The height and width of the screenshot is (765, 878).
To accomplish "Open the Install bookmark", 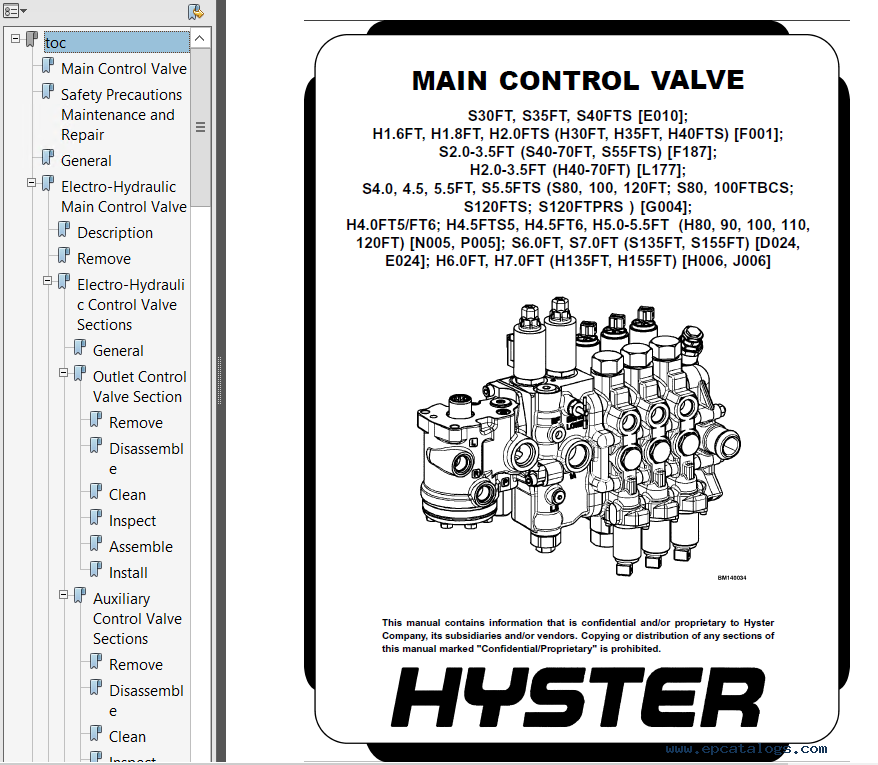I will [128, 572].
